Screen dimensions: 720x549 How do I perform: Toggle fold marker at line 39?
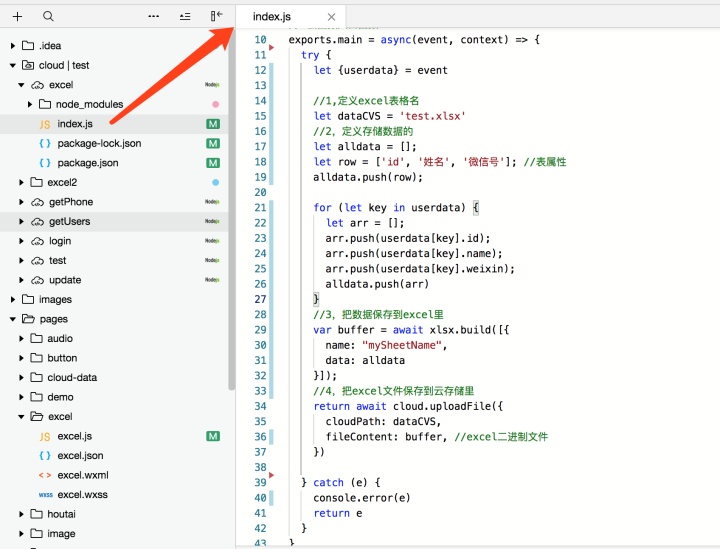(x=271, y=475)
